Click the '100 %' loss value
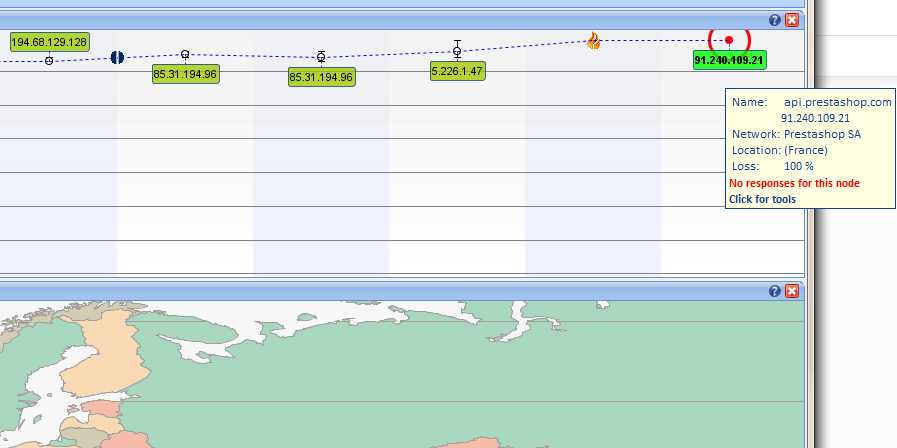897x448 pixels. [x=799, y=166]
